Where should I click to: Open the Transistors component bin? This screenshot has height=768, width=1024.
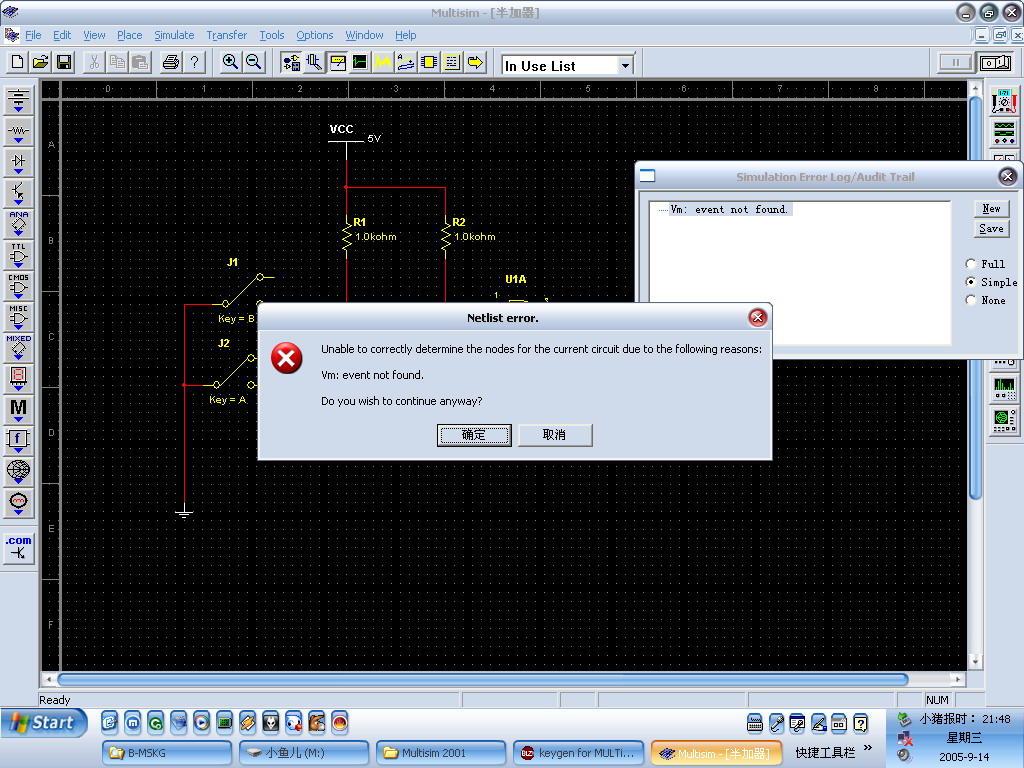pos(18,193)
